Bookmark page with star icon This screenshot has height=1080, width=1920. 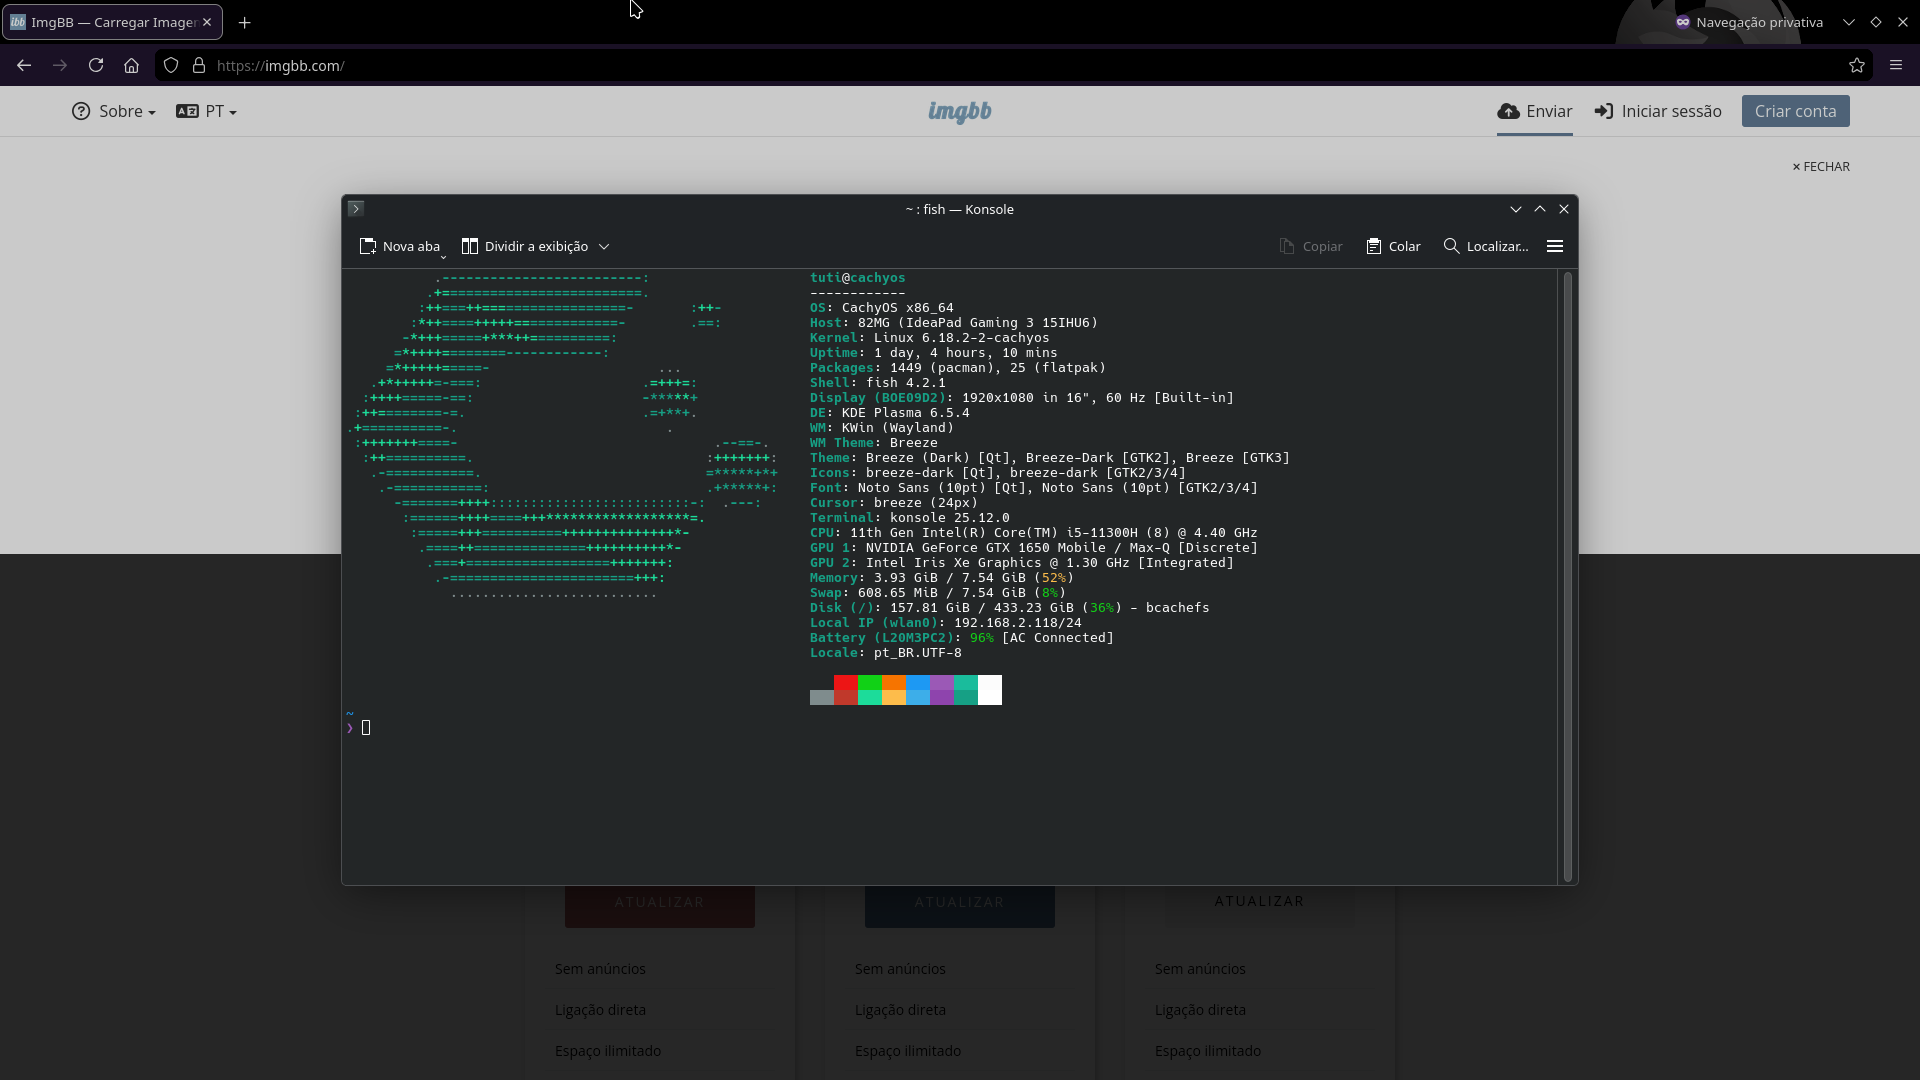[1857, 65]
